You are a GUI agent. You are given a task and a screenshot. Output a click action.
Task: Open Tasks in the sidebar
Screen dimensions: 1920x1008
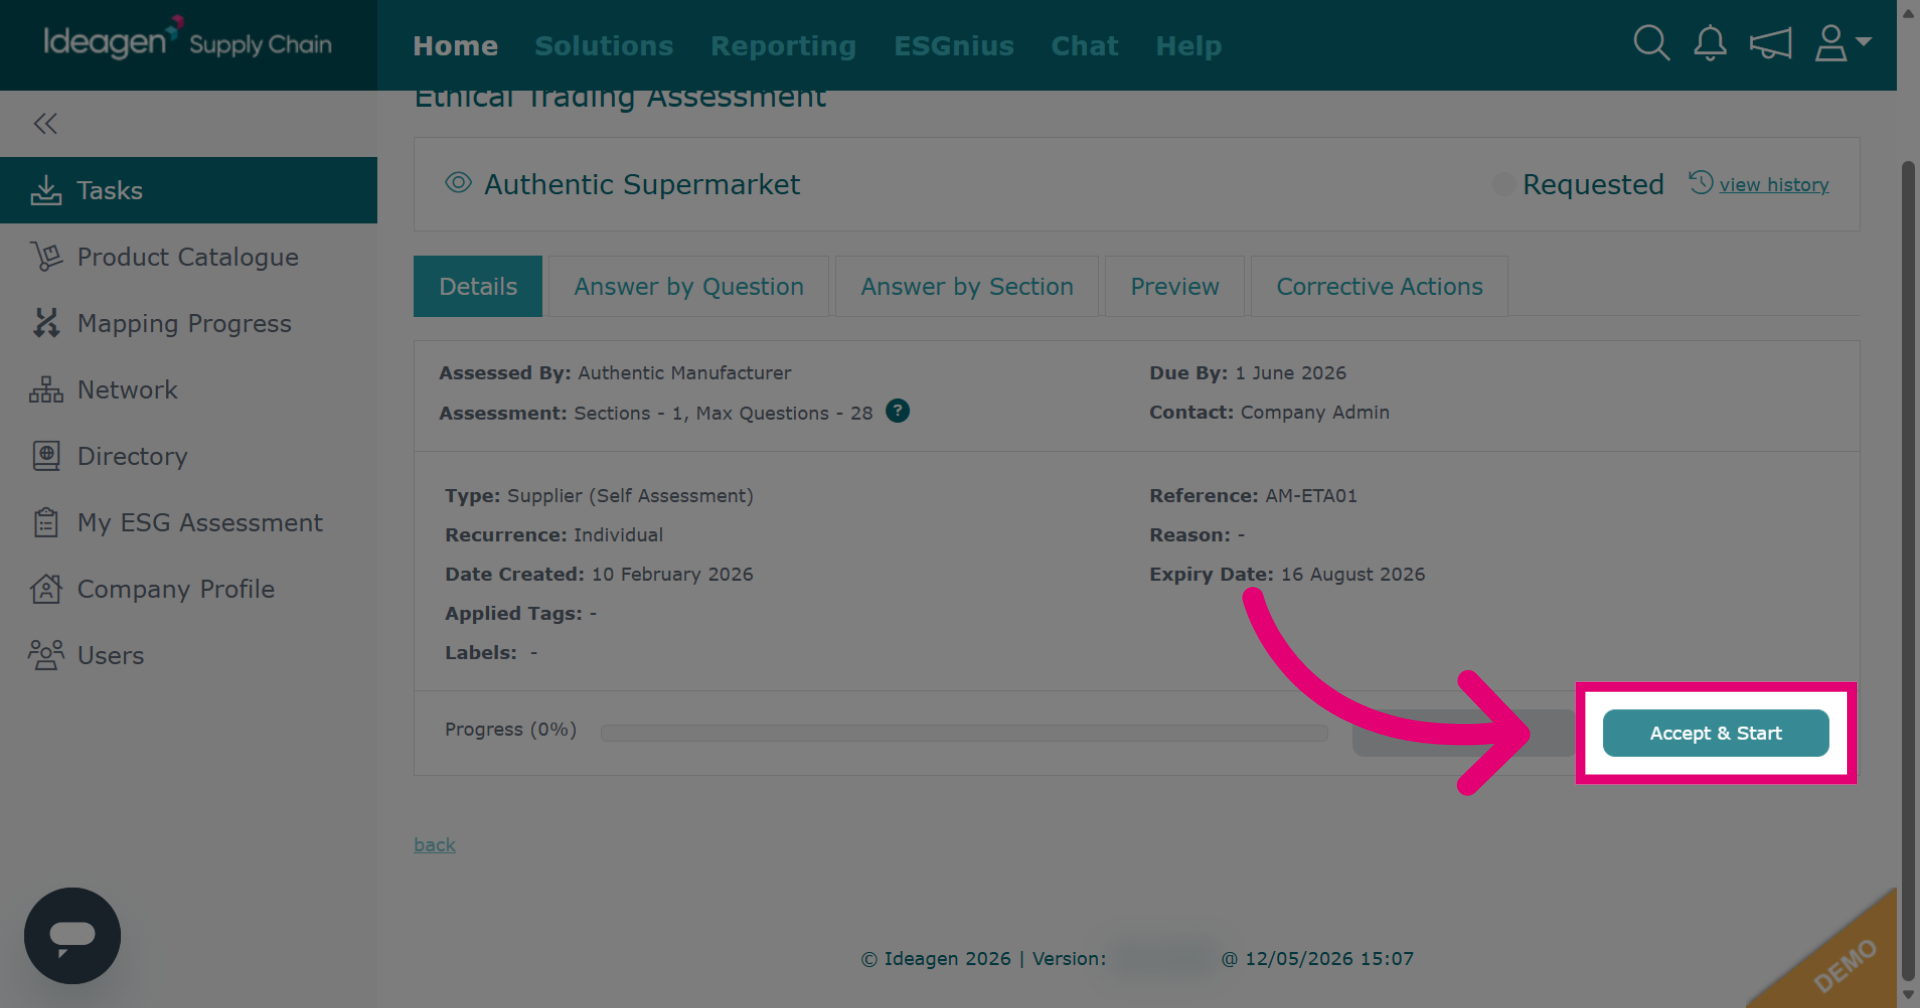point(188,190)
